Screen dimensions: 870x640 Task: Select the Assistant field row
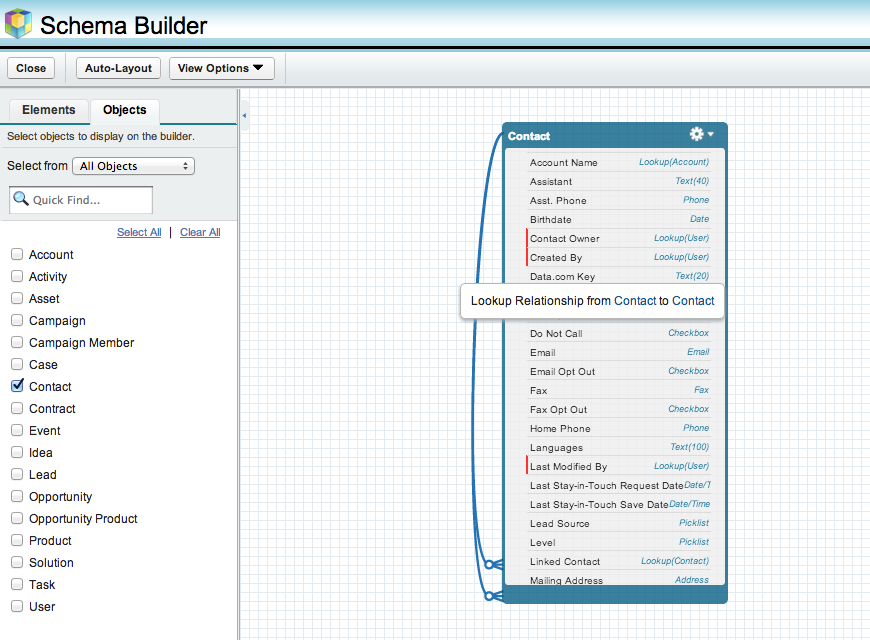(618, 181)
